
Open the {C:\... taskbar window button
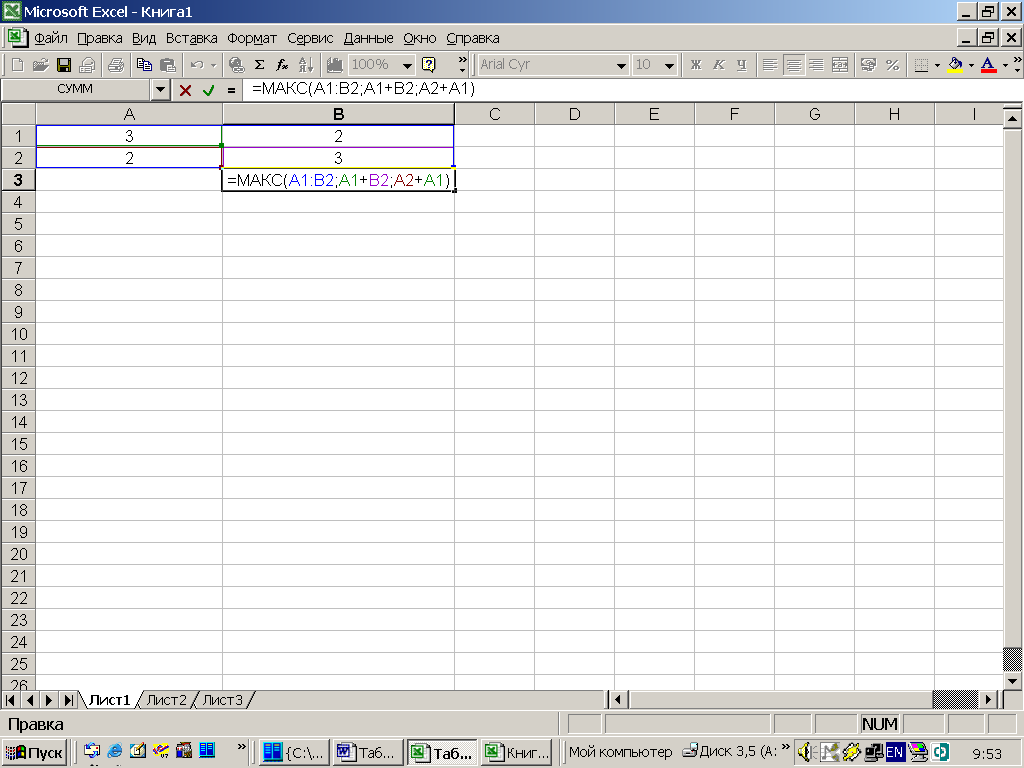[x=294, y=753]
